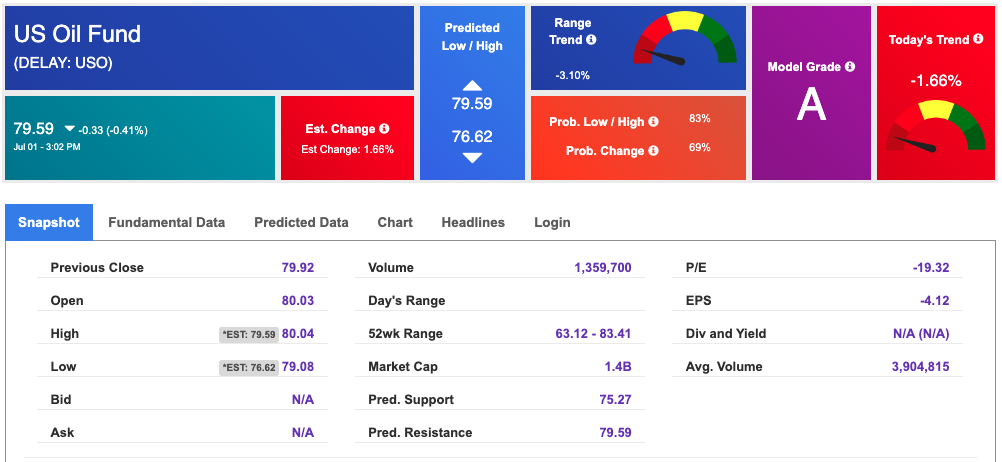The height and width of the screenshot is (462, 1002).
Task: Click the Ask N/A value
Action: (x=303, y=433)
